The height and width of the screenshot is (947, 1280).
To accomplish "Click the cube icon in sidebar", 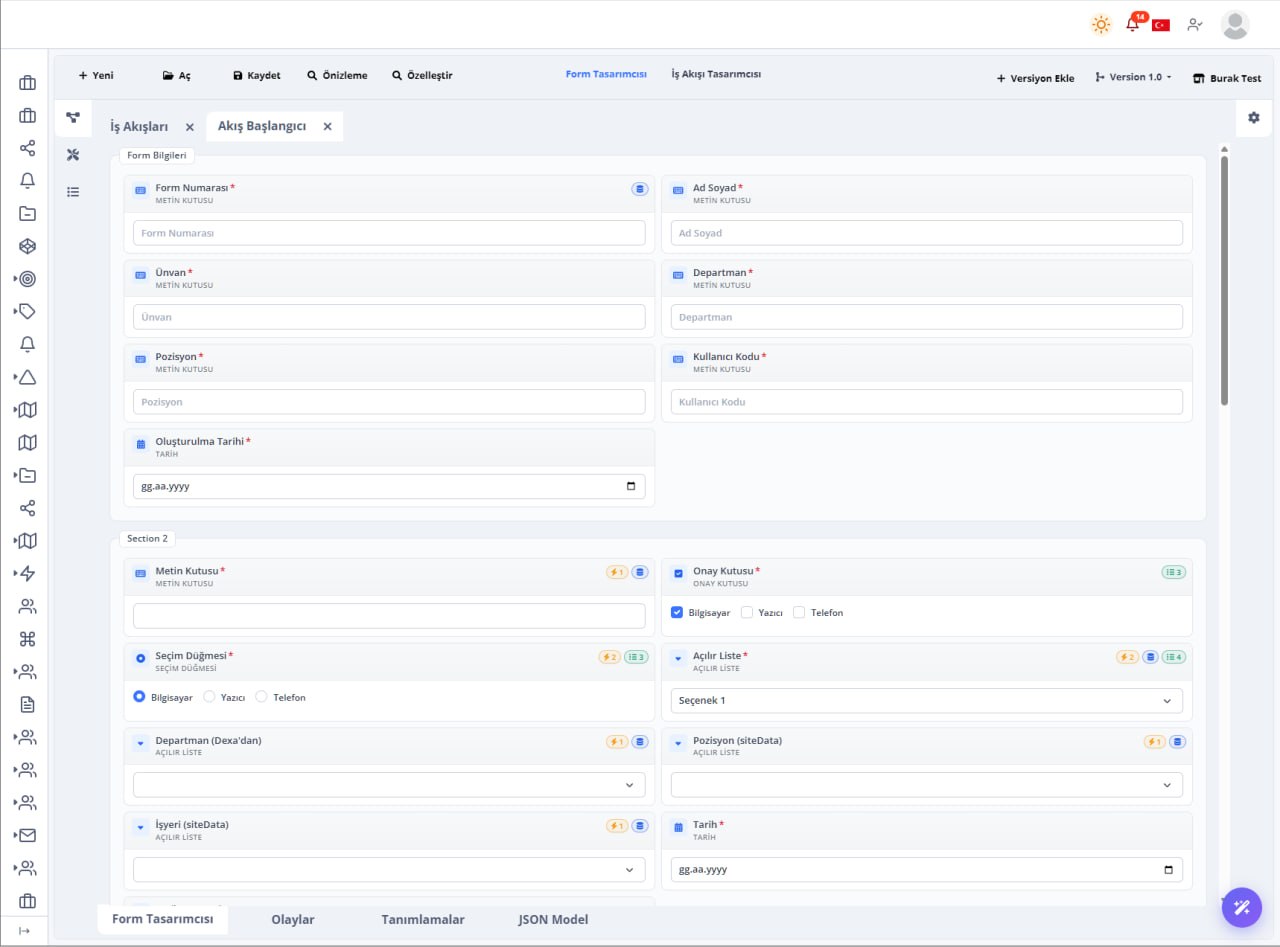I will [x=28, y=246].
